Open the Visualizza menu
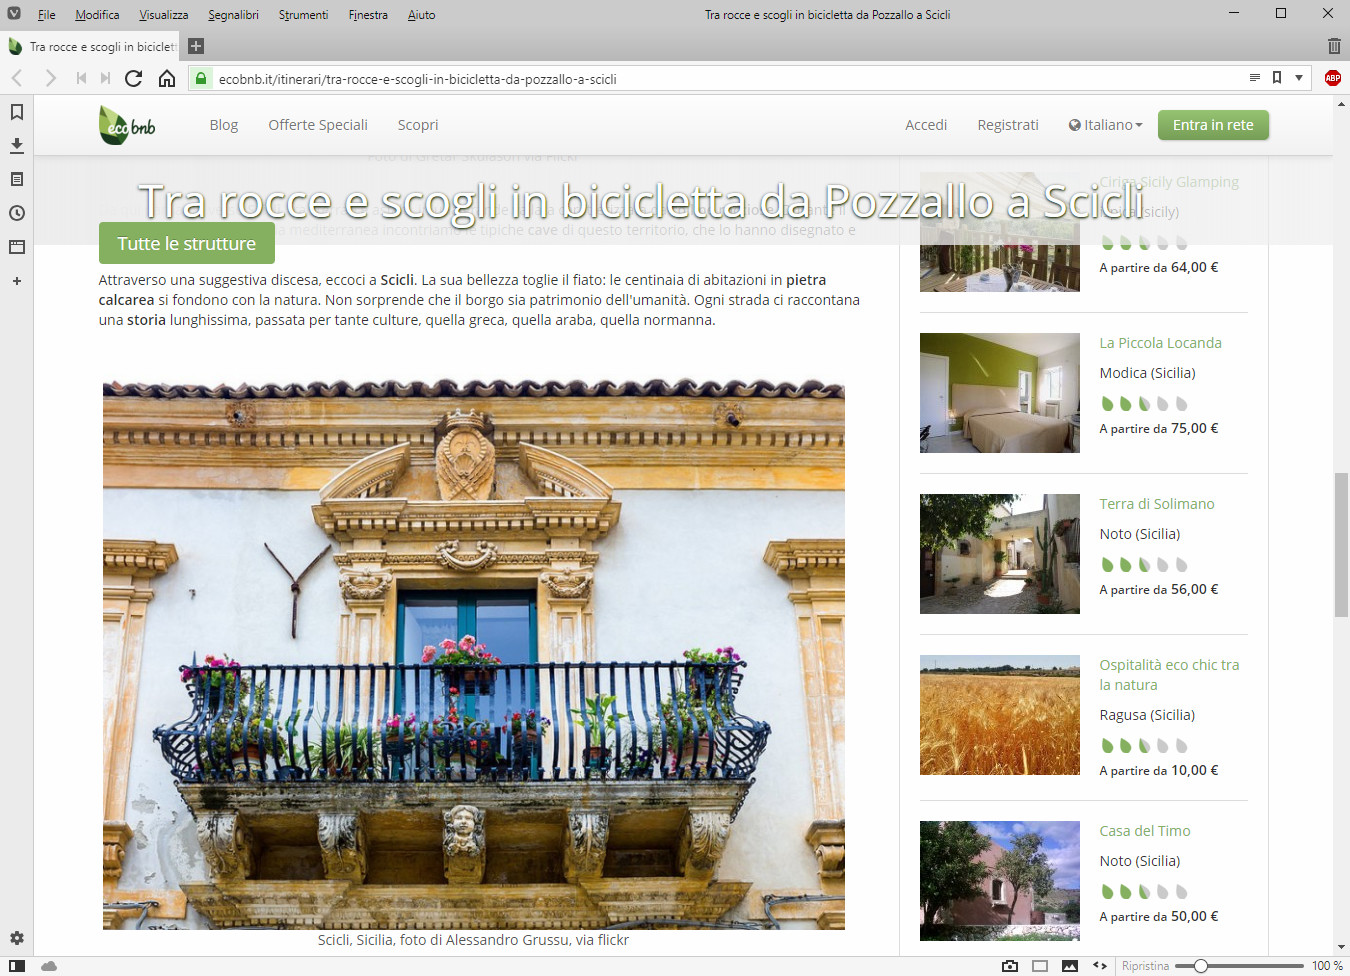The width and height of the screenshot is (1350, 976). 163,15
